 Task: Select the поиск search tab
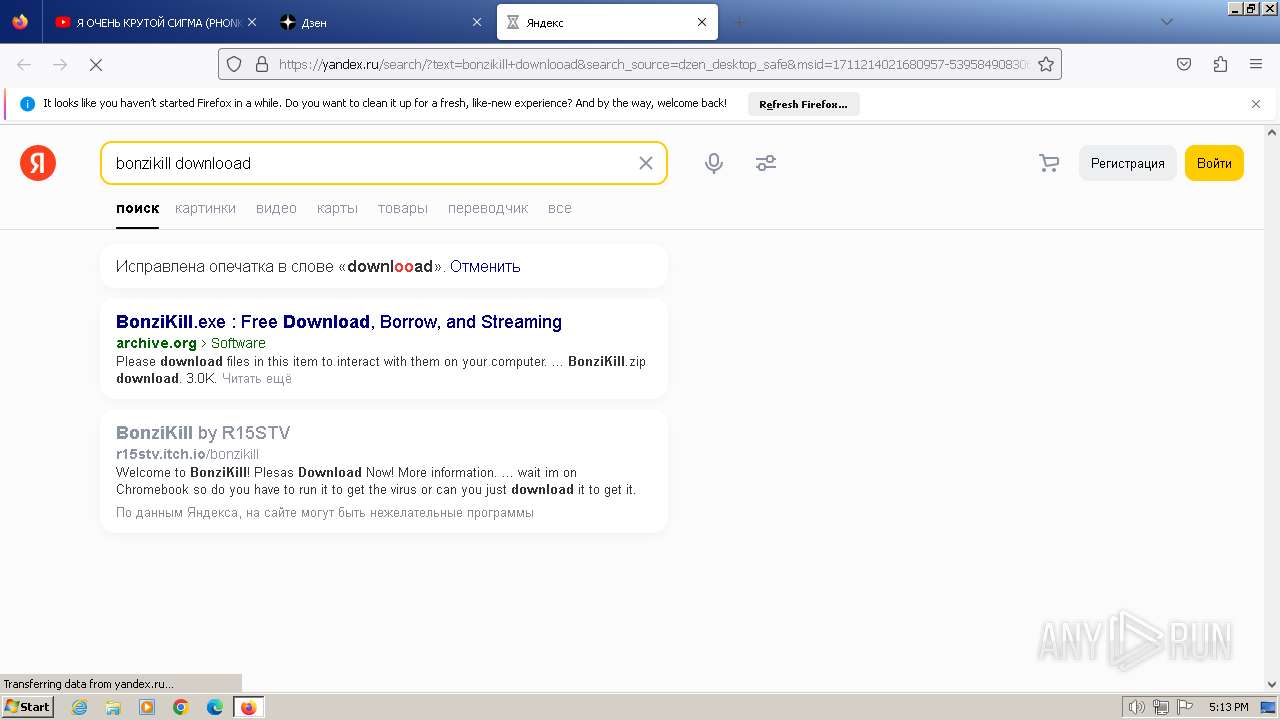pos(137,208)
